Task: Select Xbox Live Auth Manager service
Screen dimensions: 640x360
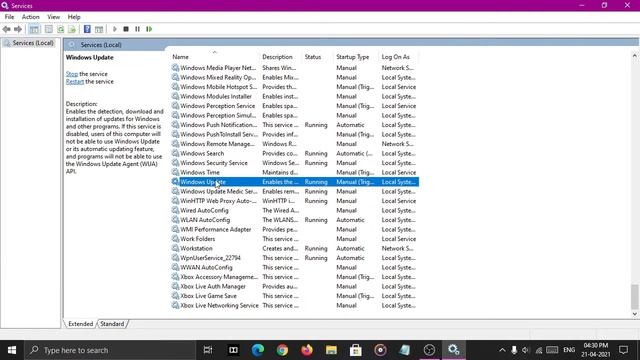Action: (295, 287)
